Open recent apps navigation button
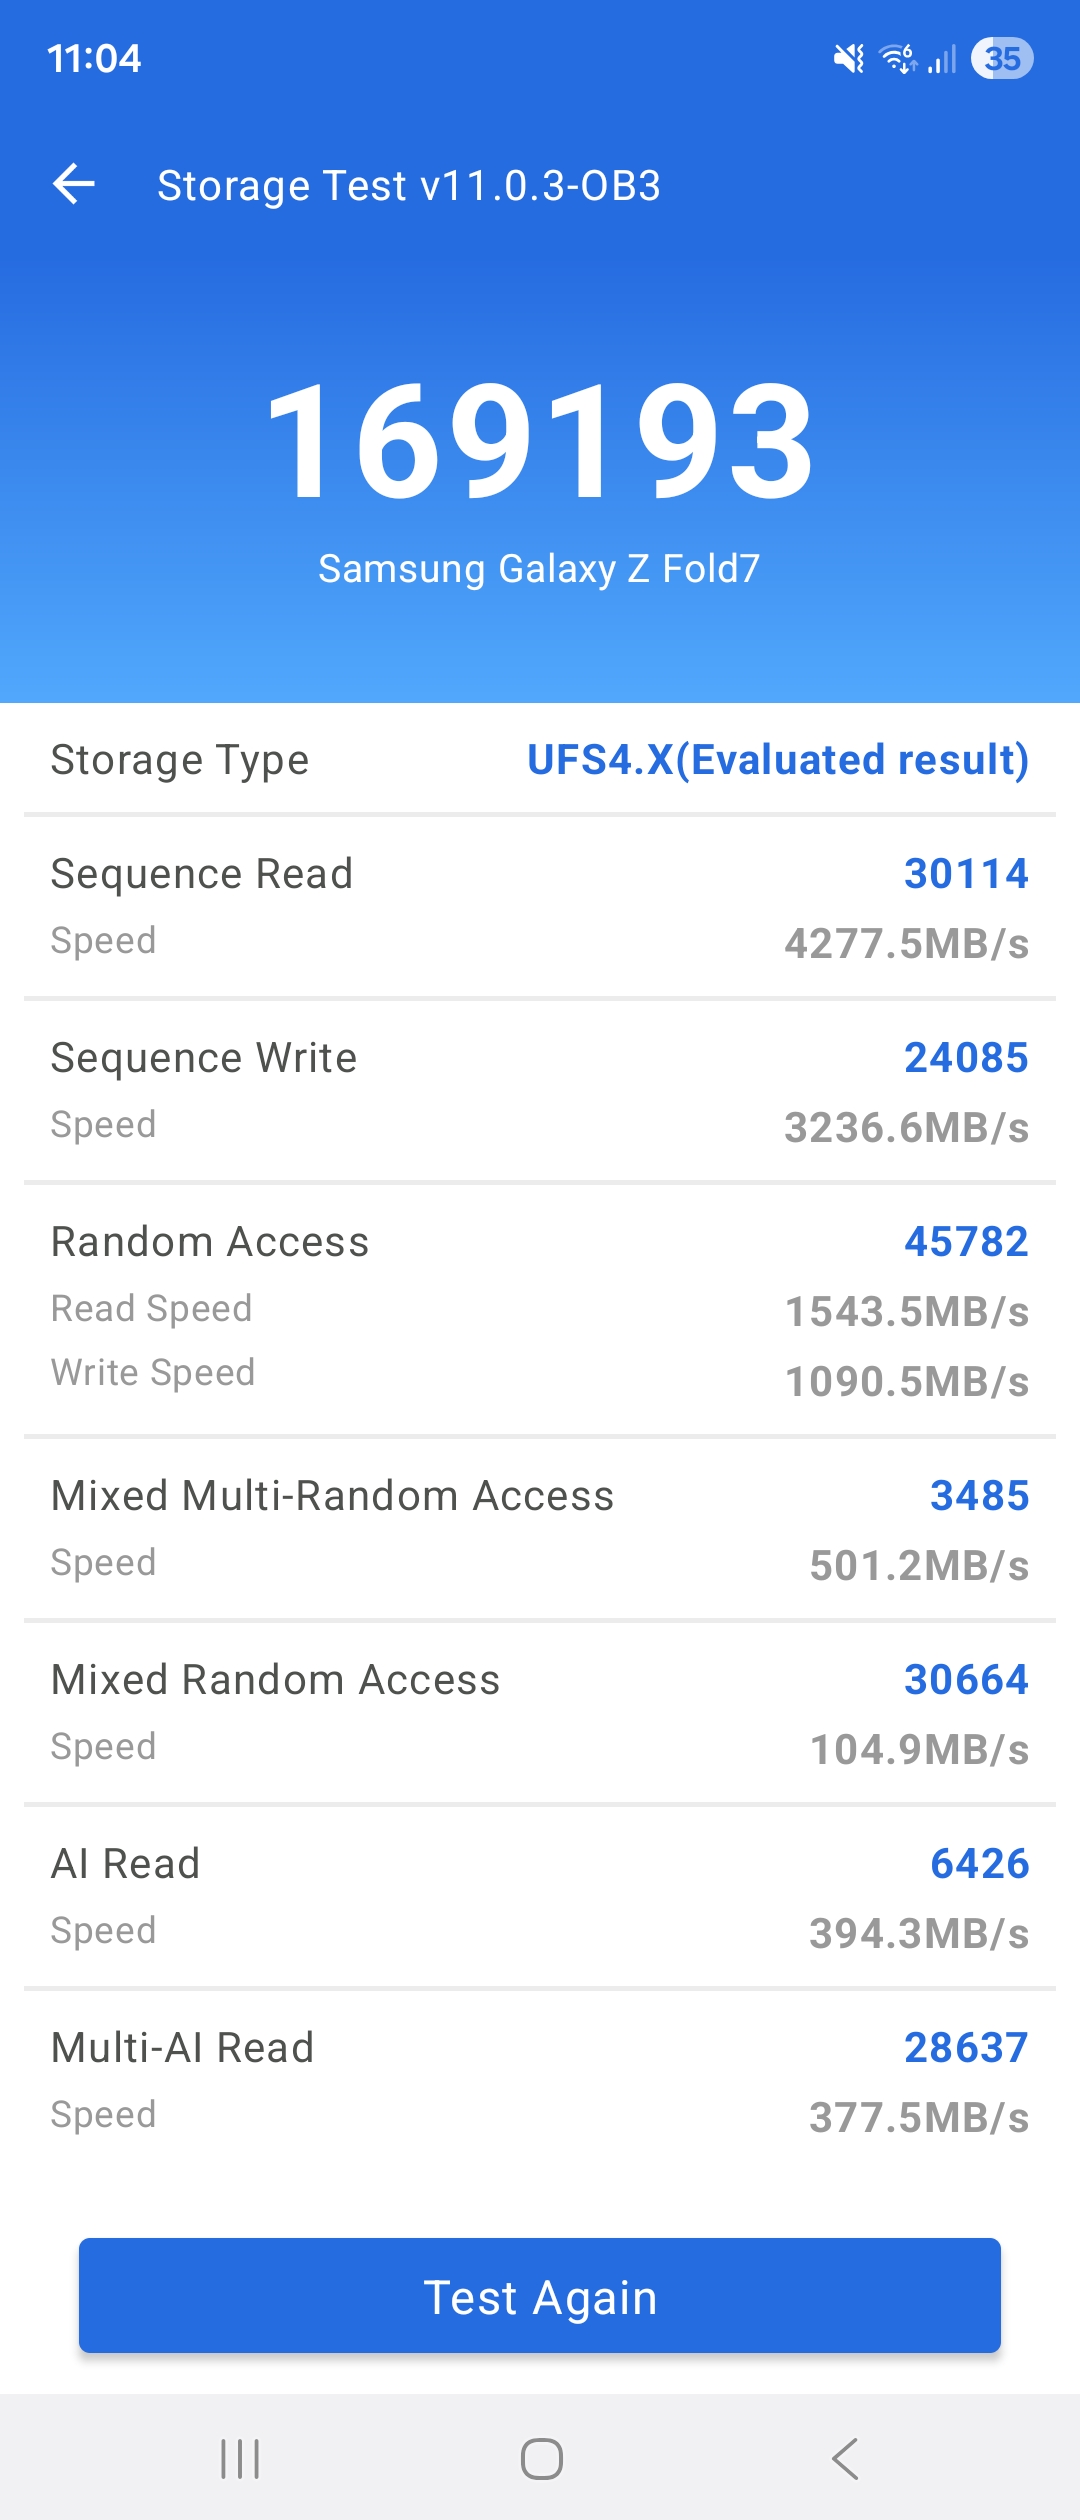 [x=240, y=2458]
